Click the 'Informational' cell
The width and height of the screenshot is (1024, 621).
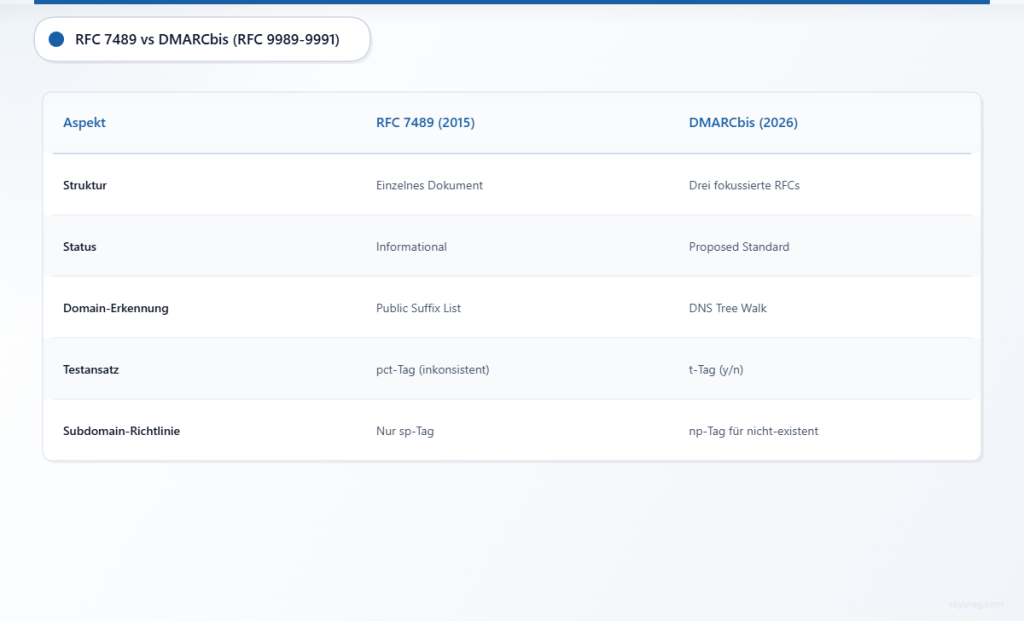[411, 246]
